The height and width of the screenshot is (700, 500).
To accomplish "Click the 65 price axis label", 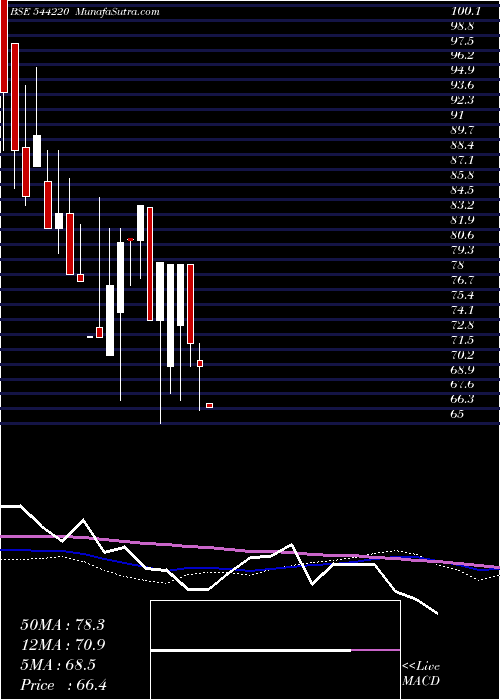I will pyautogui.click(x=457, y=414).
